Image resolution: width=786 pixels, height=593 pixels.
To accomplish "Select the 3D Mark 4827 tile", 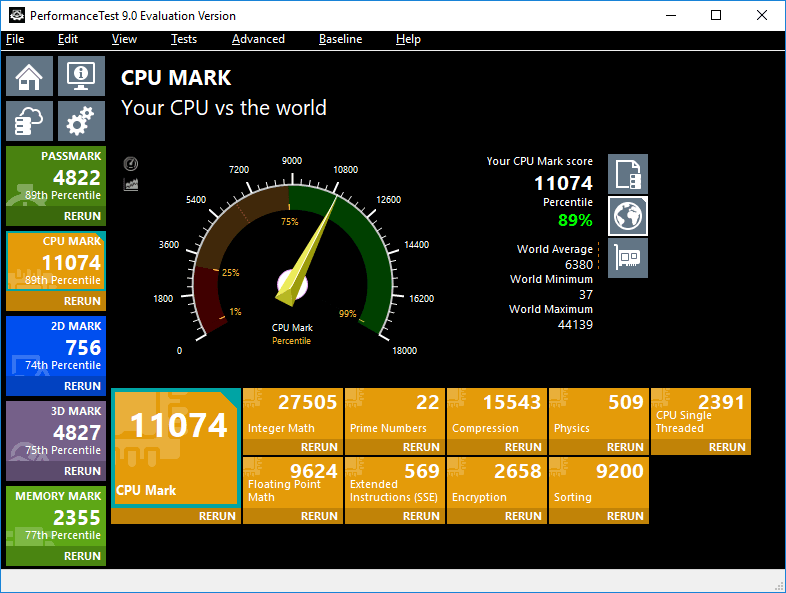I will [x=56, y=431].
